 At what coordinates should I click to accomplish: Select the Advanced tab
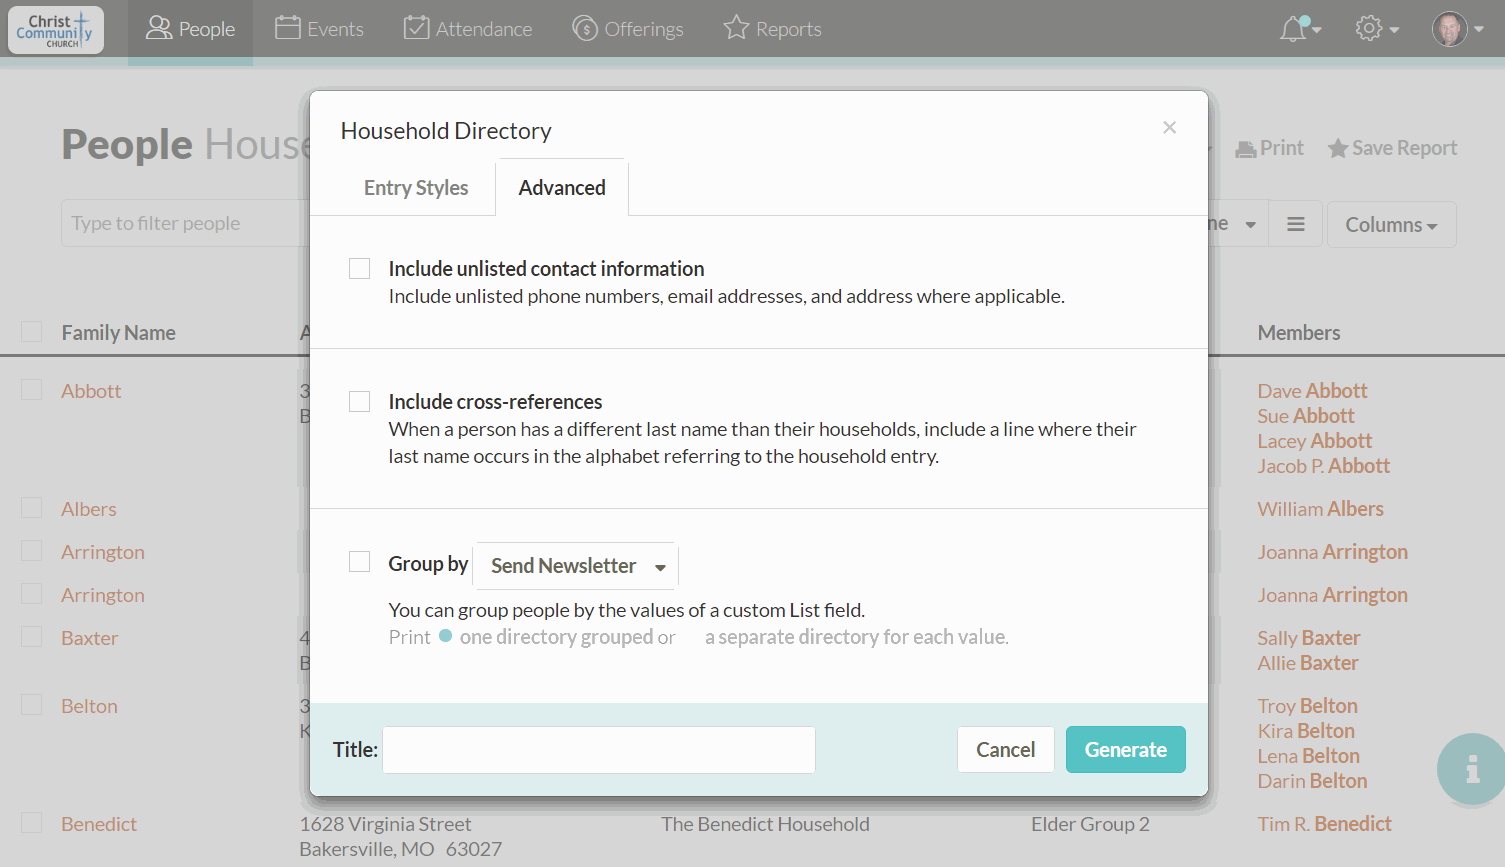click(x=561, y=187)
